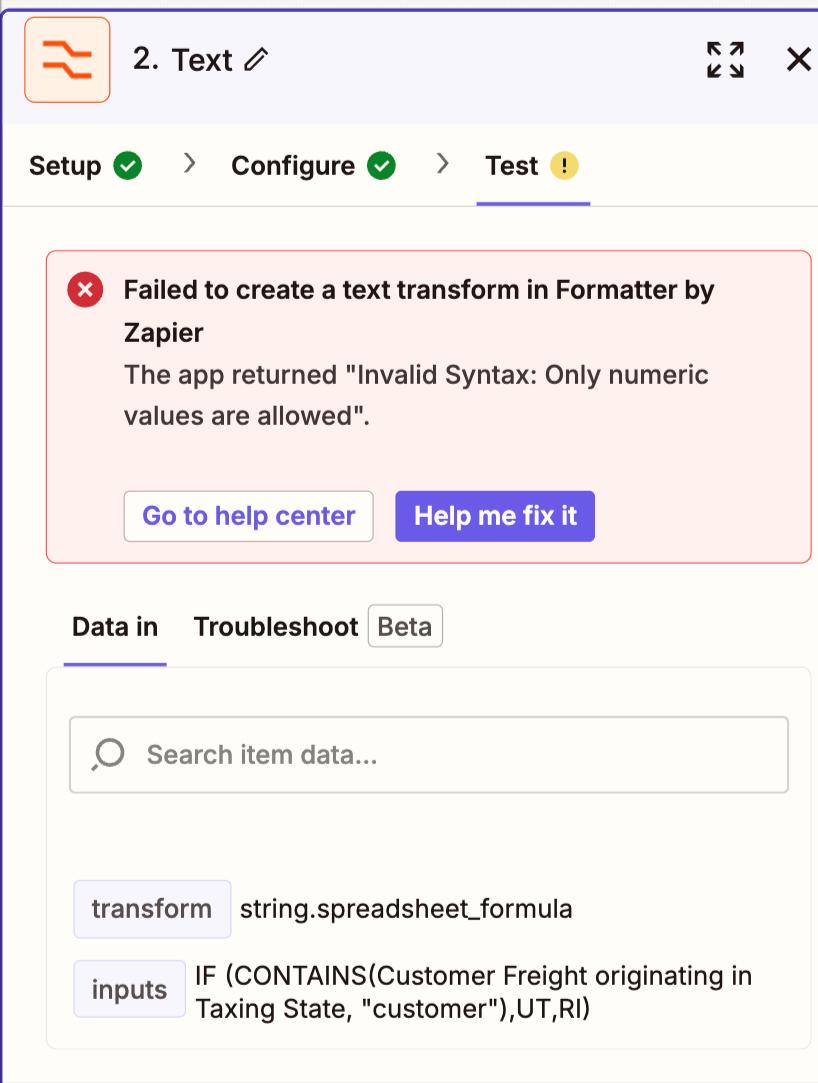The image size is (818, 1083).
Task: Switch to Data in tab
Action: point(115,627)
